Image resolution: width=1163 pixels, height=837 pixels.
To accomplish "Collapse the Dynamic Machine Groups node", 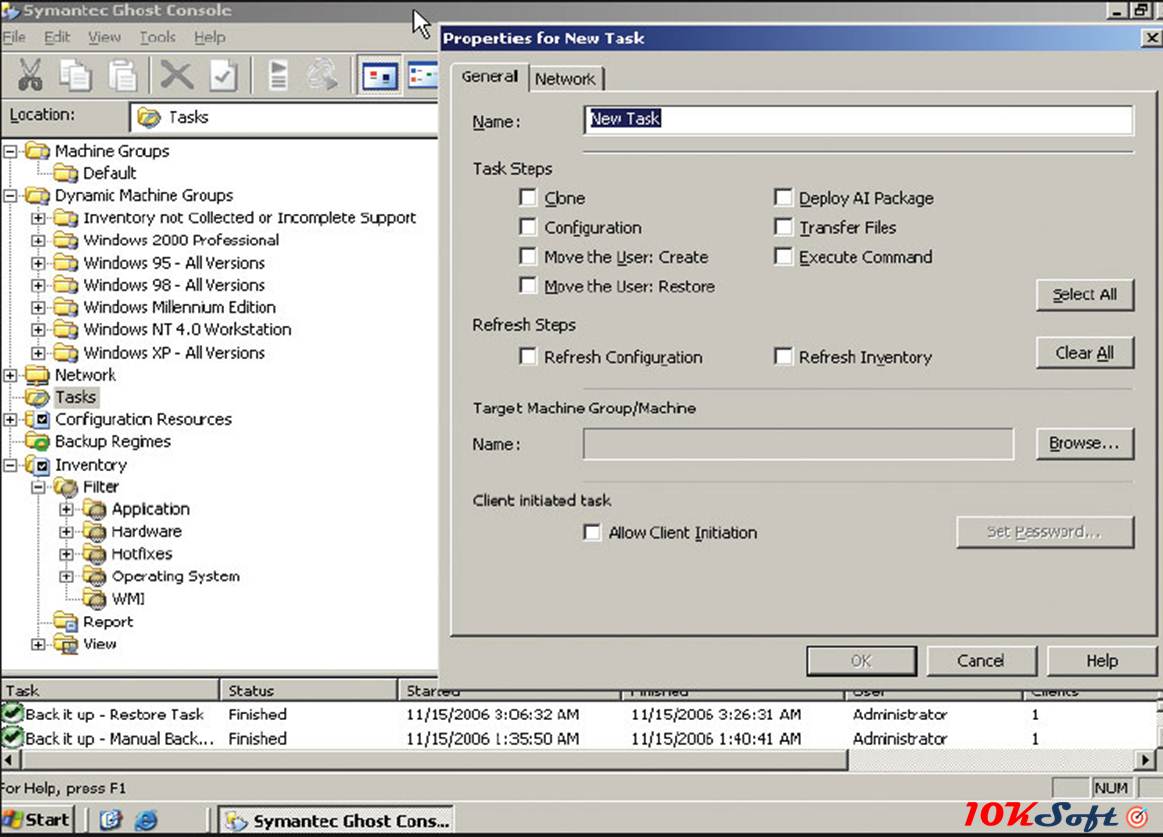I will click(10, 196).
